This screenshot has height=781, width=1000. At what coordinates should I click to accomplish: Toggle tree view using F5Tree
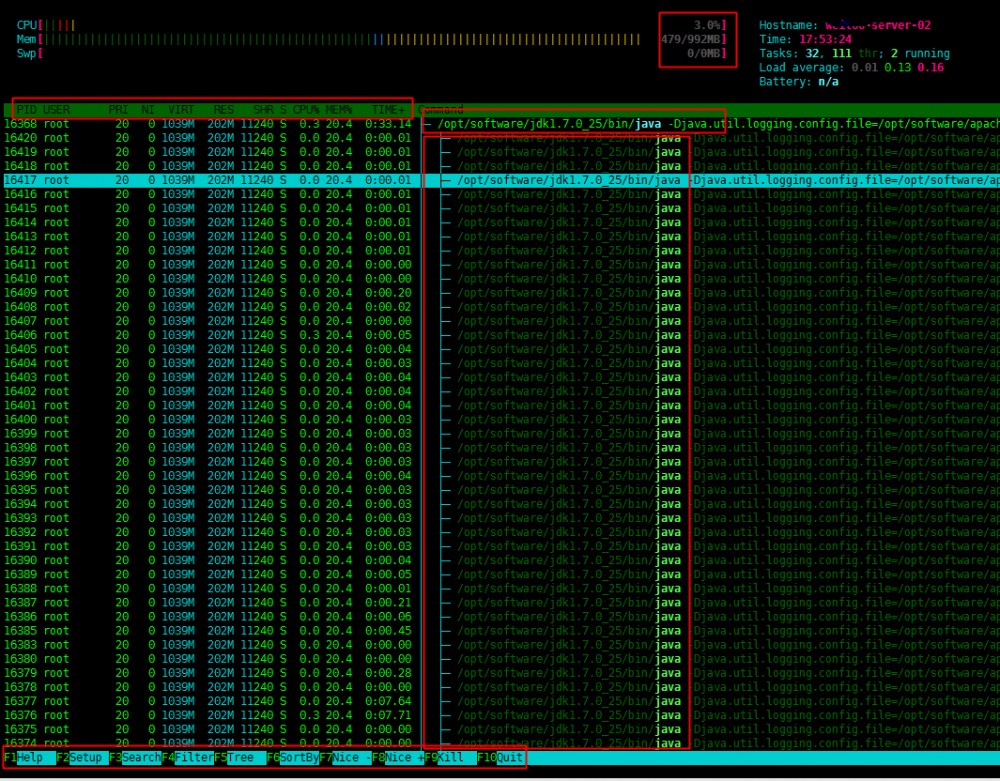[x=240, y=758]
